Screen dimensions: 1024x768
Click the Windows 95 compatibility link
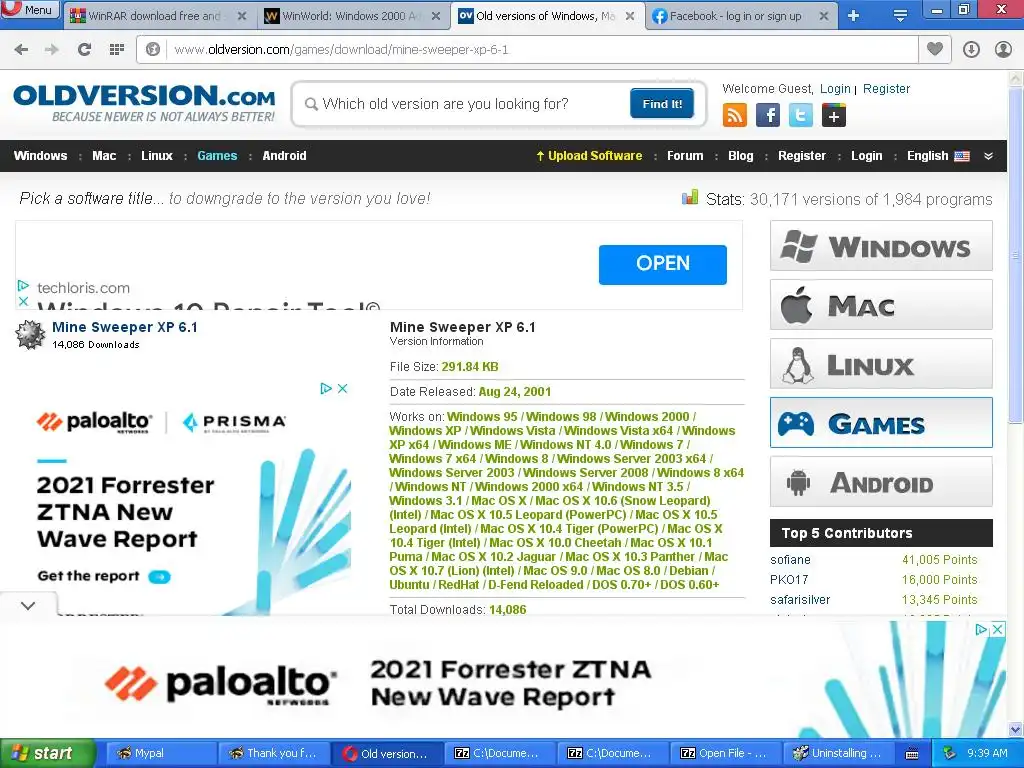click(482, 417)
